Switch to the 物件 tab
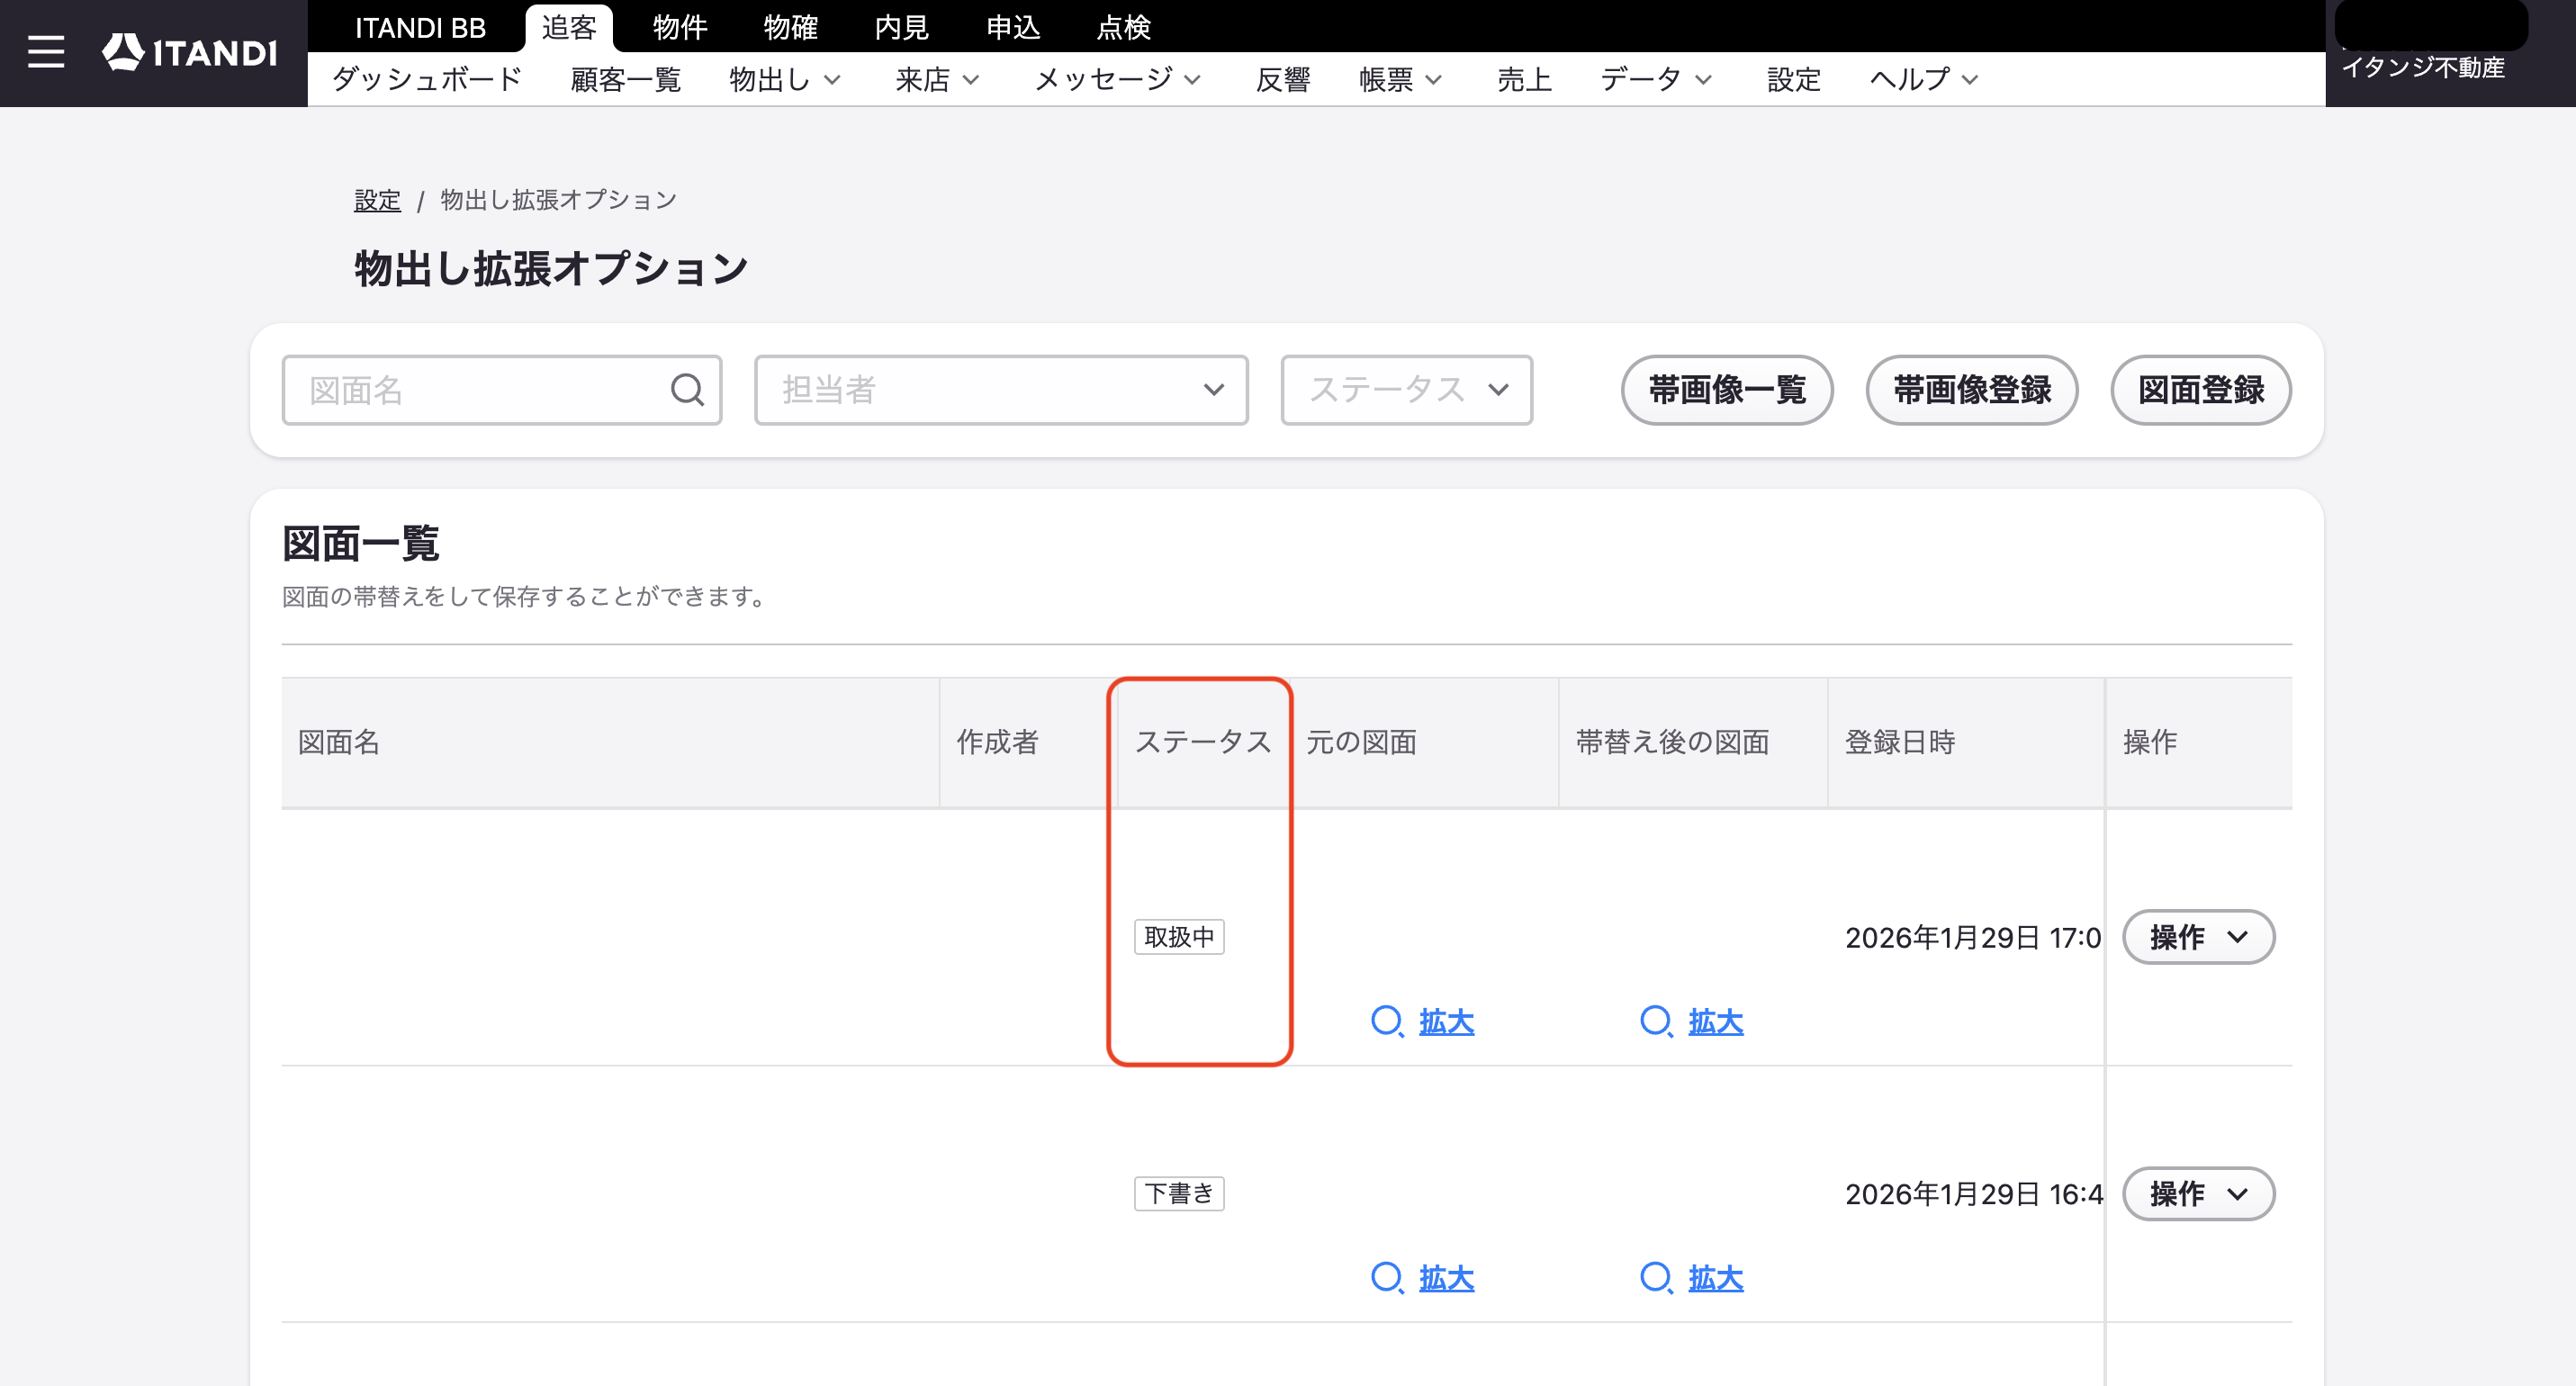The height and width of the screenshot is (1386, 2576). point(680,28)
